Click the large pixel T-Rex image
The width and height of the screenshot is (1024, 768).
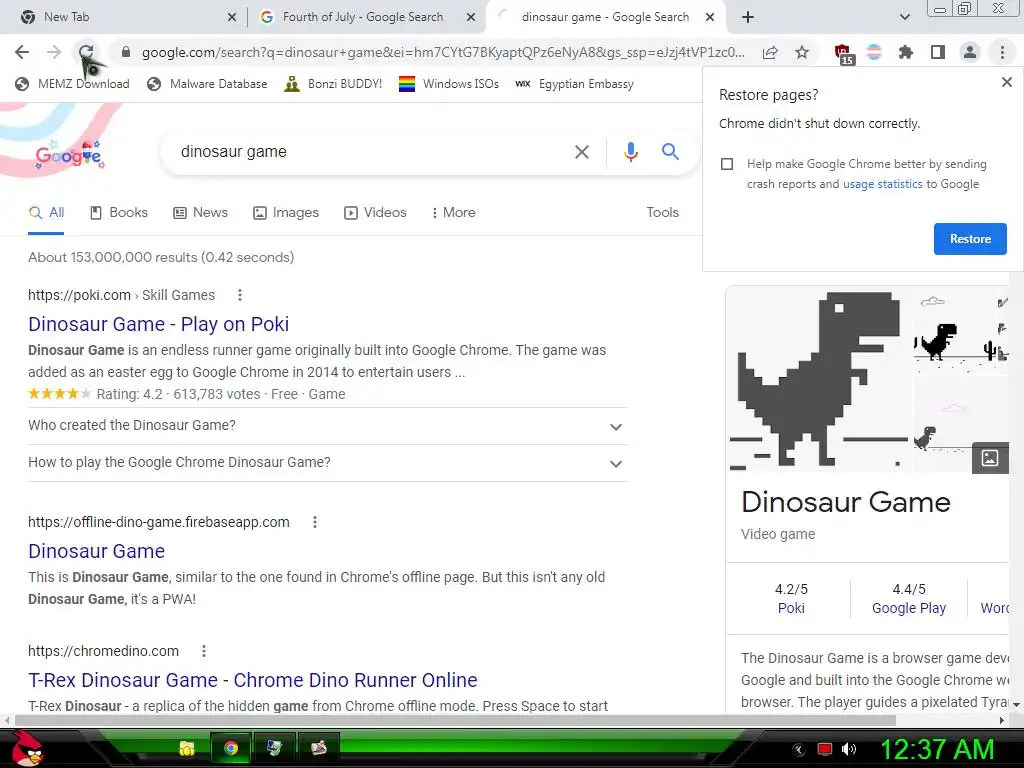point(818,380)
